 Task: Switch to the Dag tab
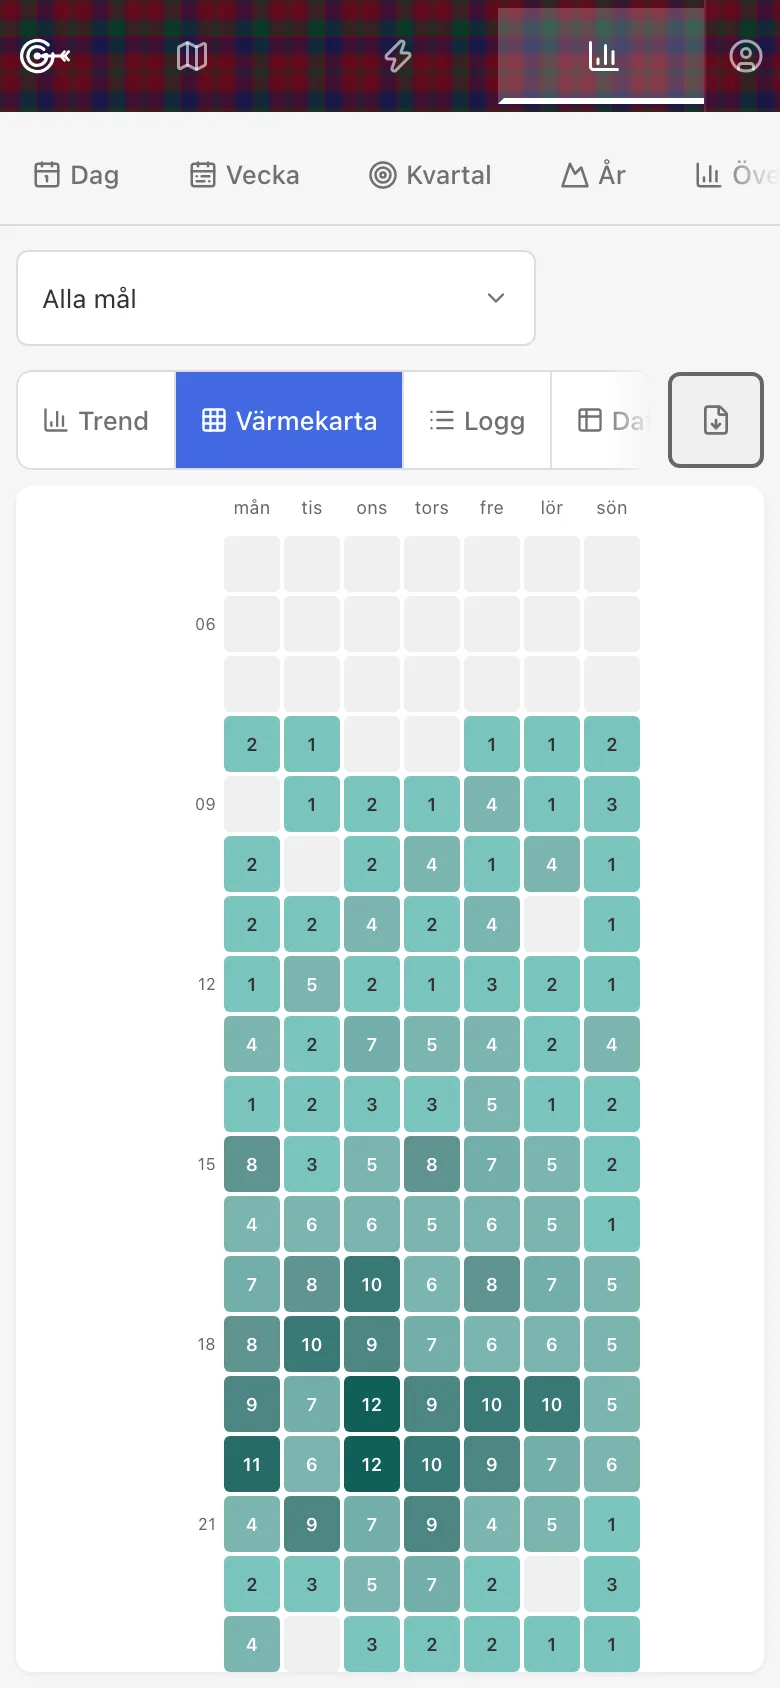[x=77, y=175]
